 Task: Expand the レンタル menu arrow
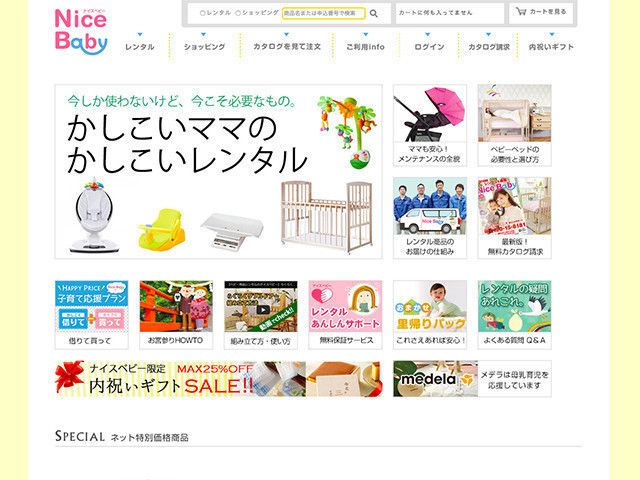click(140, 35)
